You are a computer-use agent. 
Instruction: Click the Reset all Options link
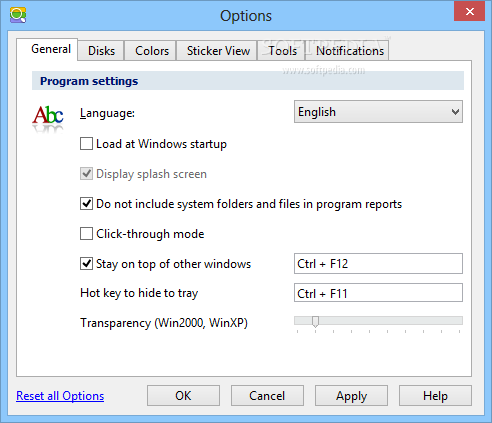[60, 396]
